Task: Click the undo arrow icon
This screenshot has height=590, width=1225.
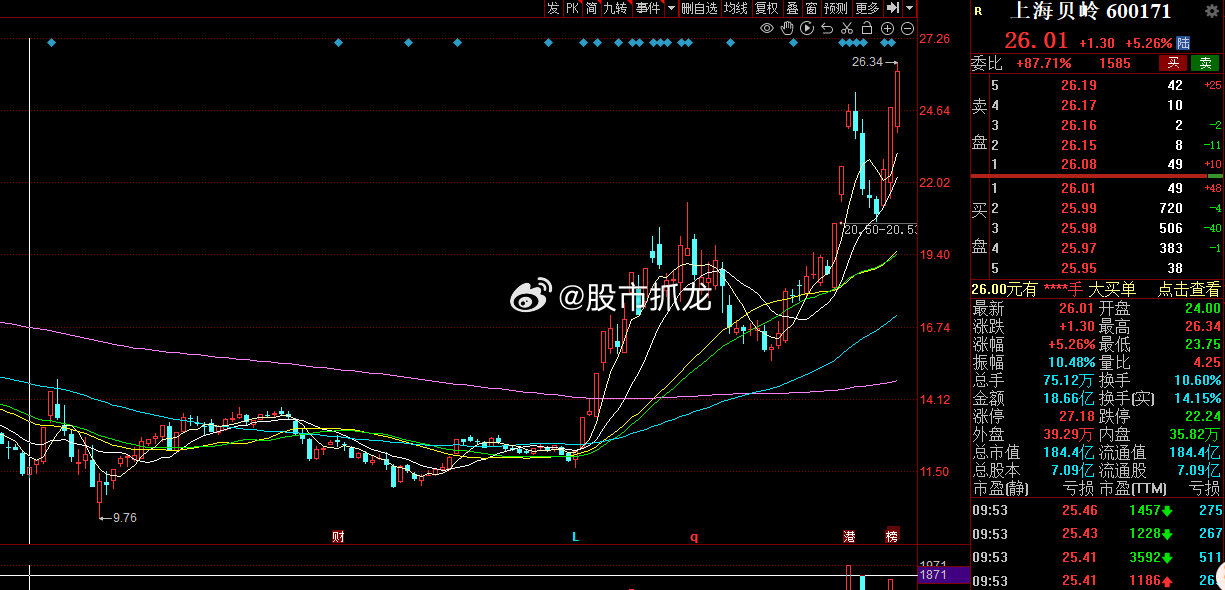Action: [827, 28]
